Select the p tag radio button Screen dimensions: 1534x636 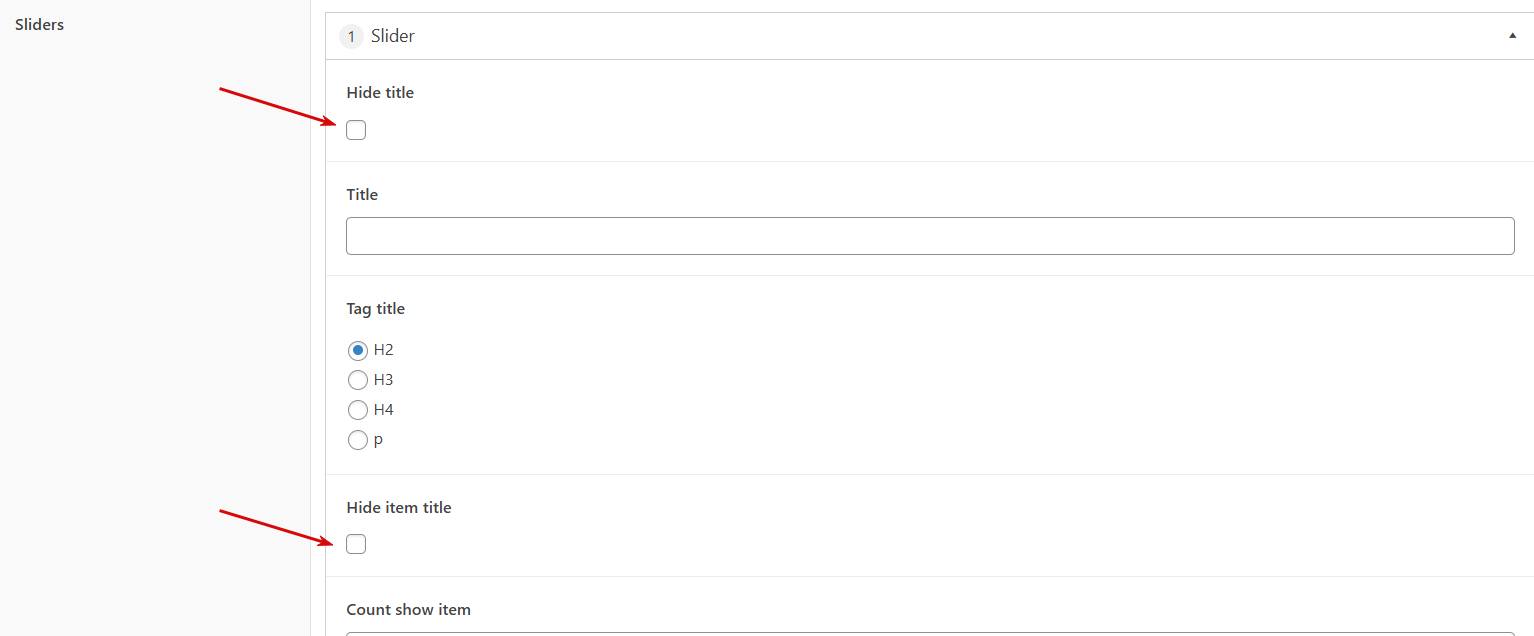pos(357,440)
